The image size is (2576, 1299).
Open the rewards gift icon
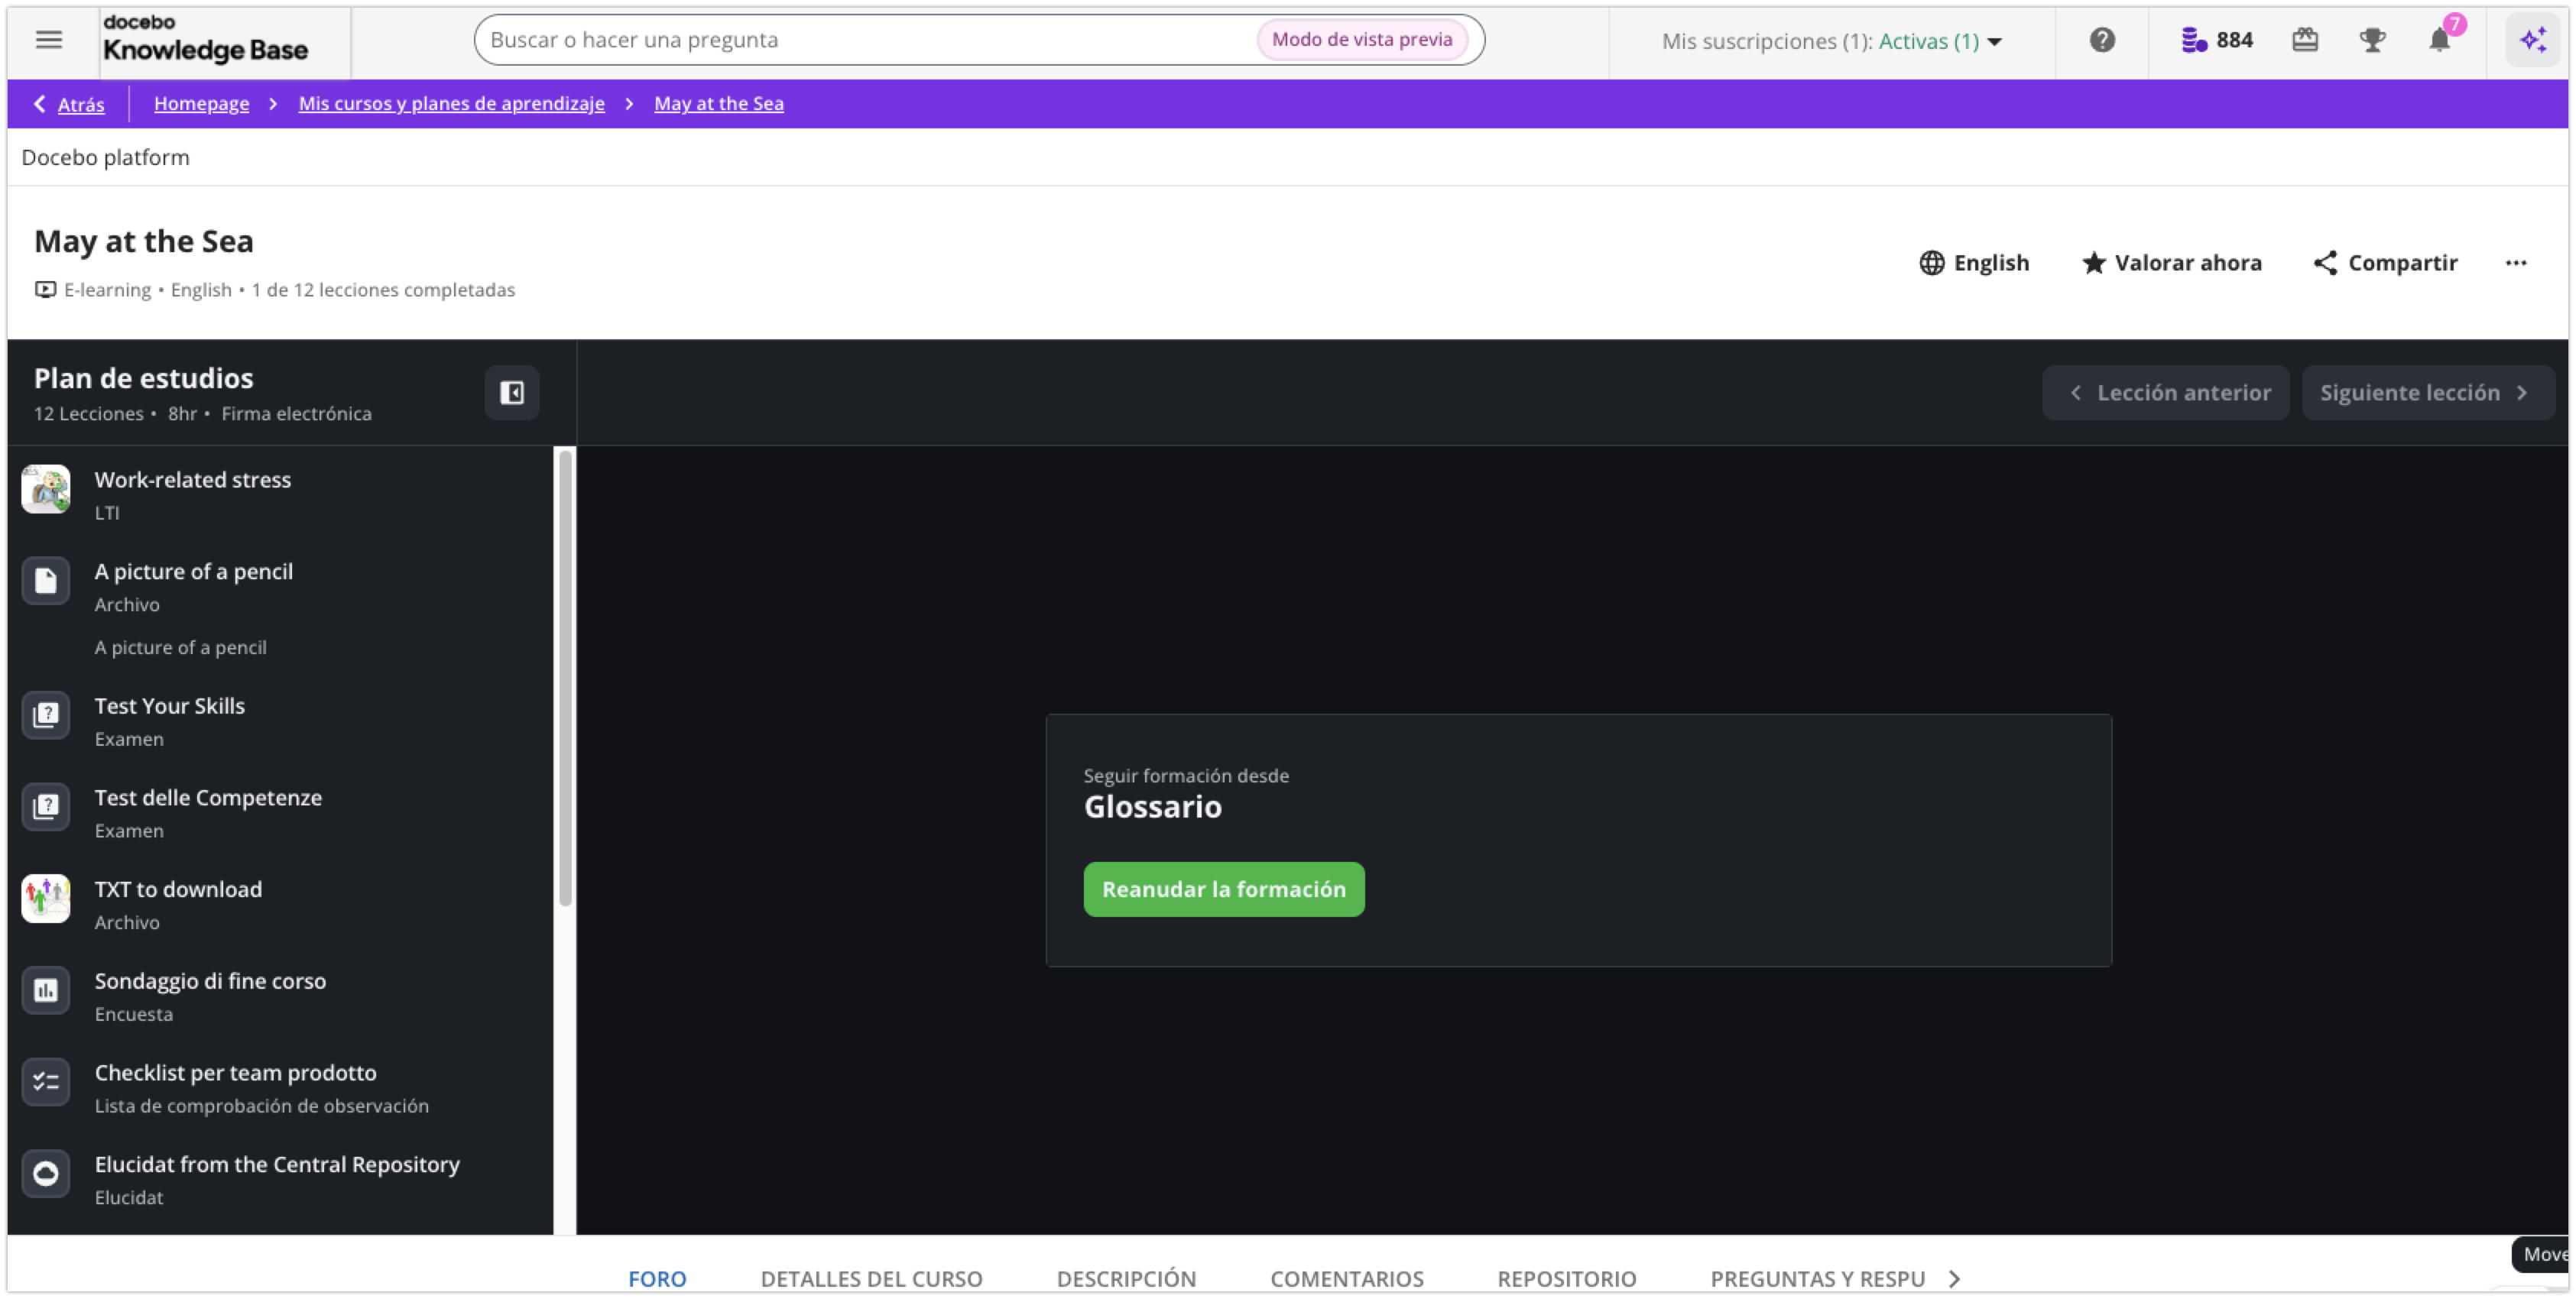click(2305, 40)
